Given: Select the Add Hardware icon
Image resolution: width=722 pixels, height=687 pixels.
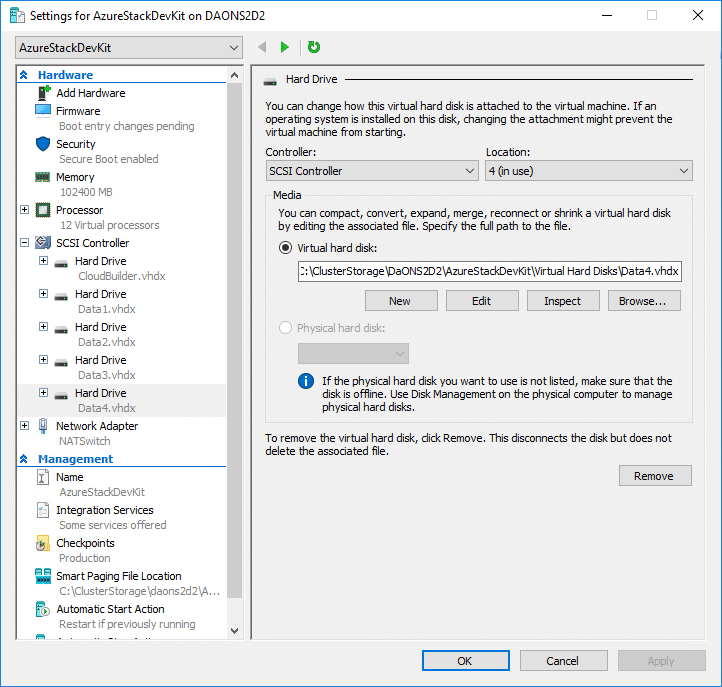Looking at the screenshot, I should 43,93.
